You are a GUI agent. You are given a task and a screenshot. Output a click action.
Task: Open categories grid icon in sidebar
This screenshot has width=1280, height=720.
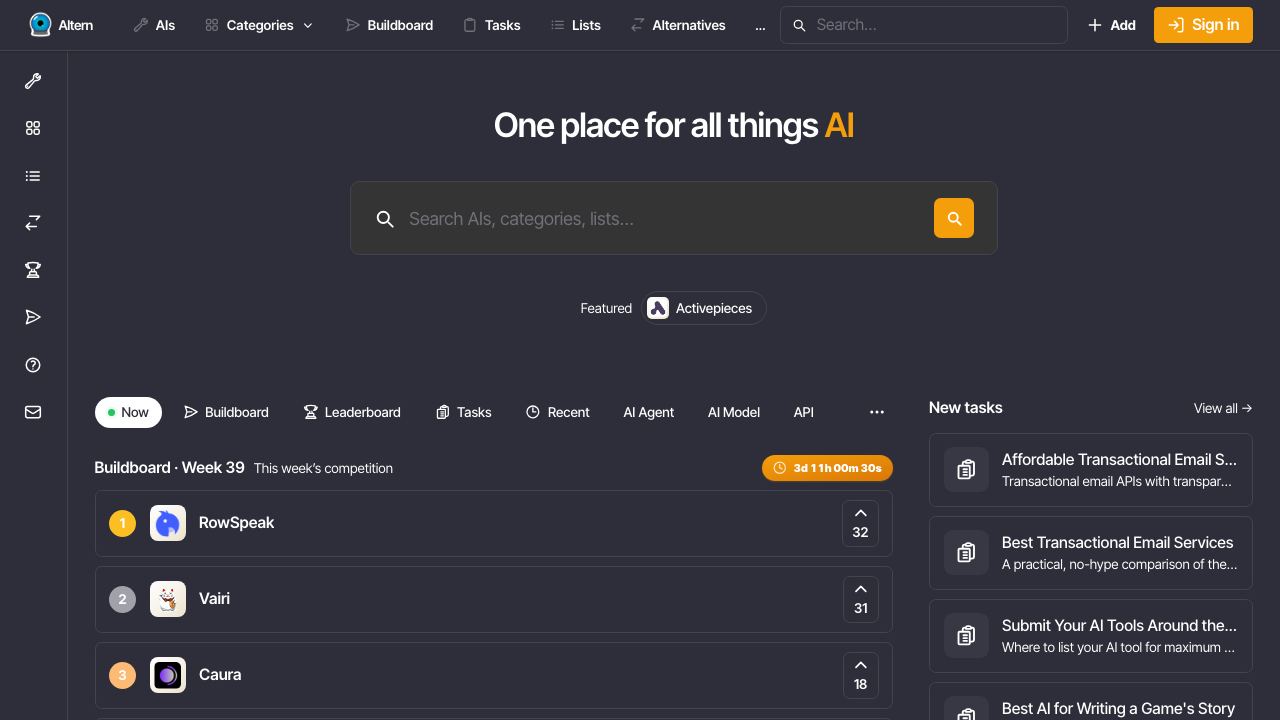click(x=33, y=128)
